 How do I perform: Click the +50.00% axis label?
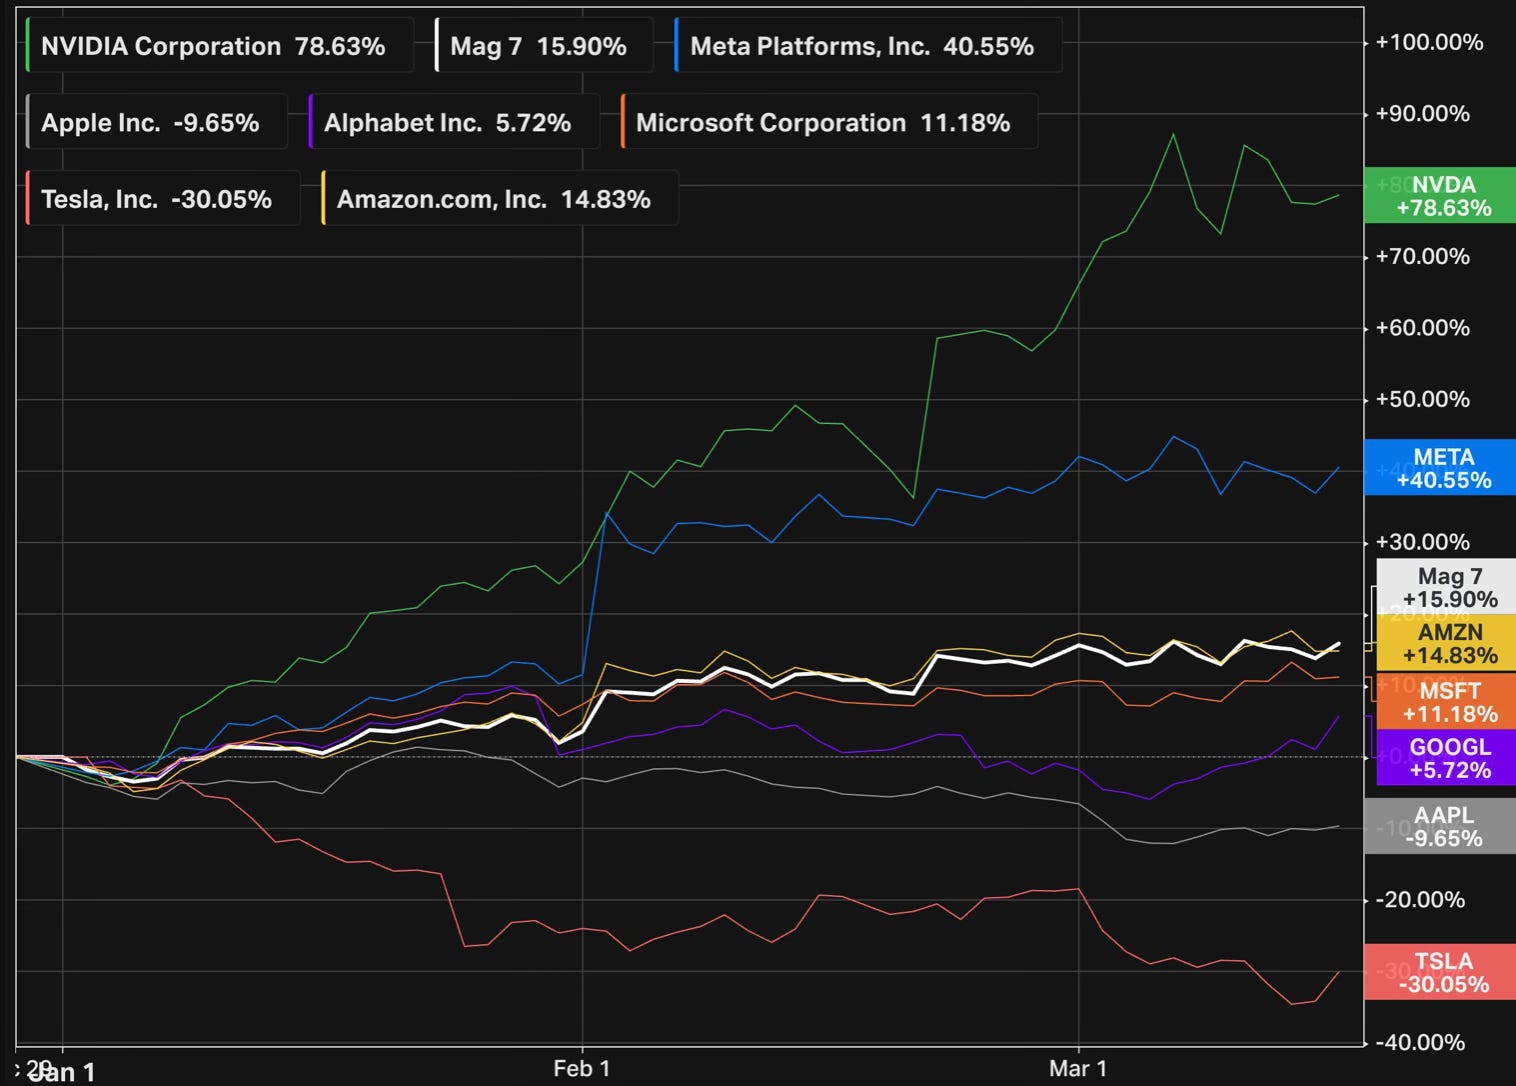click(x=1422, y=399)
